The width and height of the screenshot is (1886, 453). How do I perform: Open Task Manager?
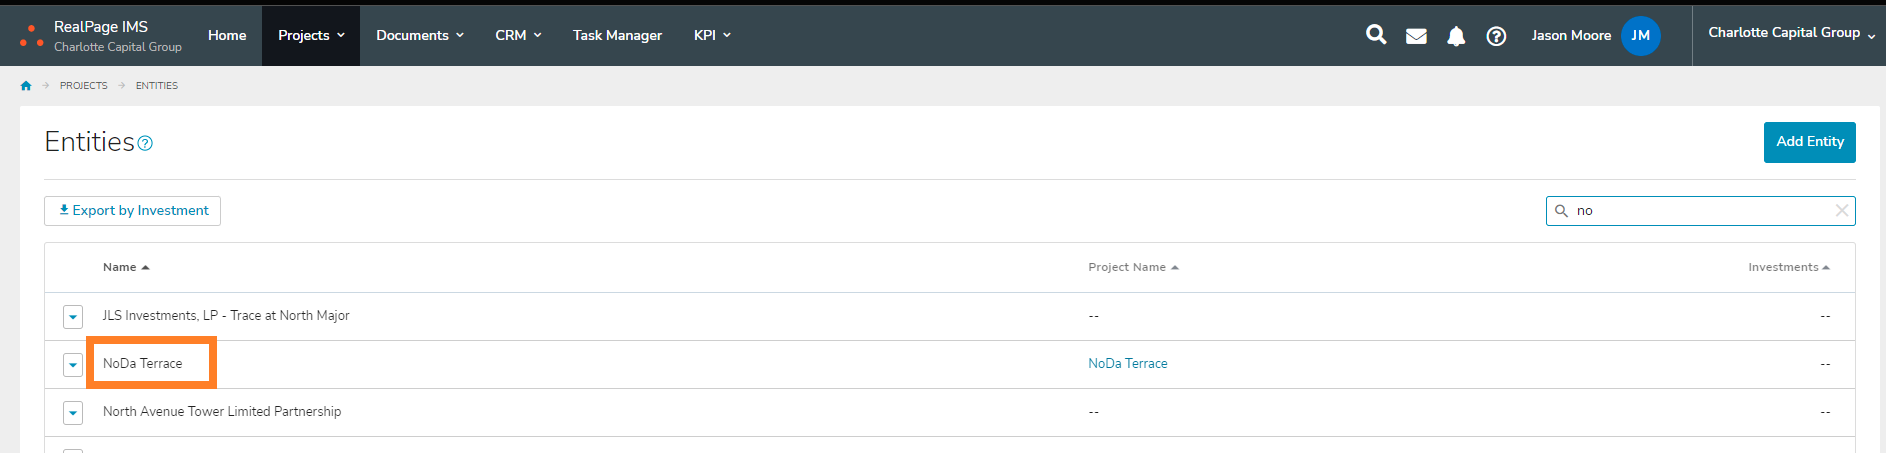pyautogui.click(x=617, y=35)
